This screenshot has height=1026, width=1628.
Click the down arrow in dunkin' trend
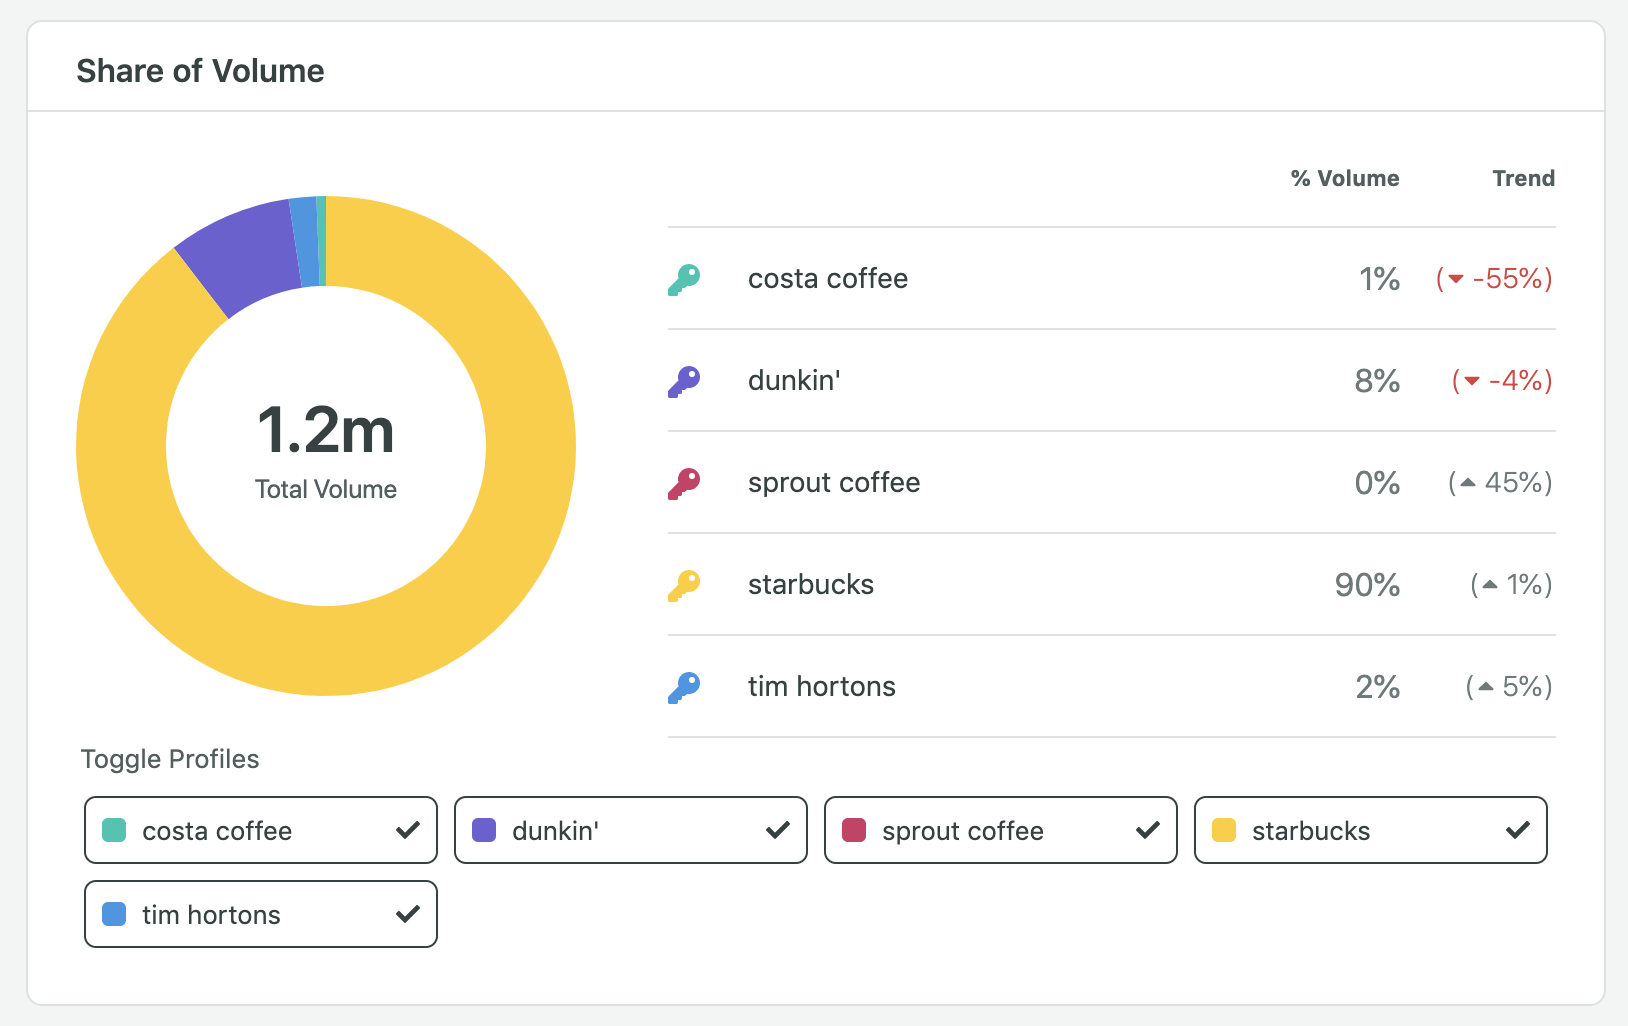tap(1471, 381)
